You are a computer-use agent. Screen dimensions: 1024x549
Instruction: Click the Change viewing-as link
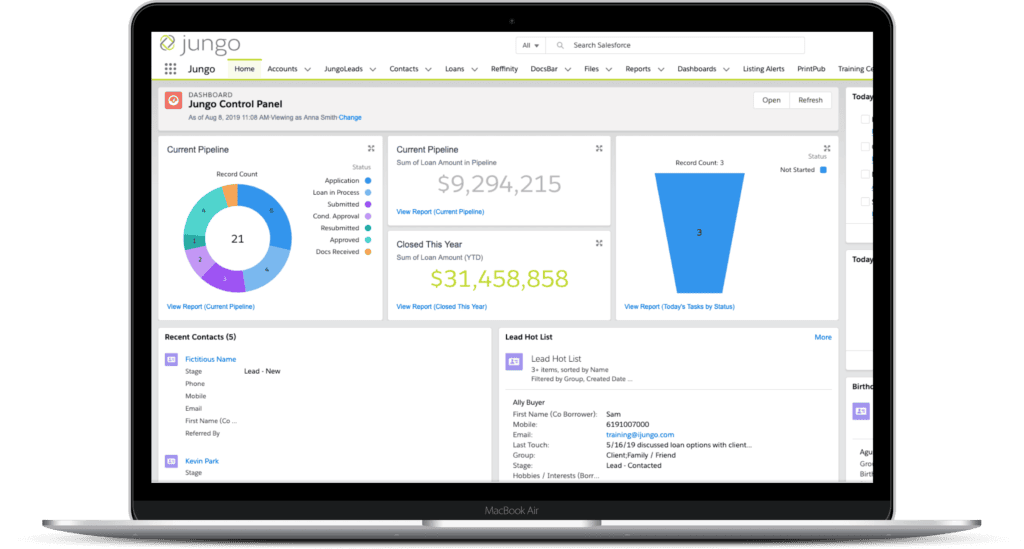[350, 118]
